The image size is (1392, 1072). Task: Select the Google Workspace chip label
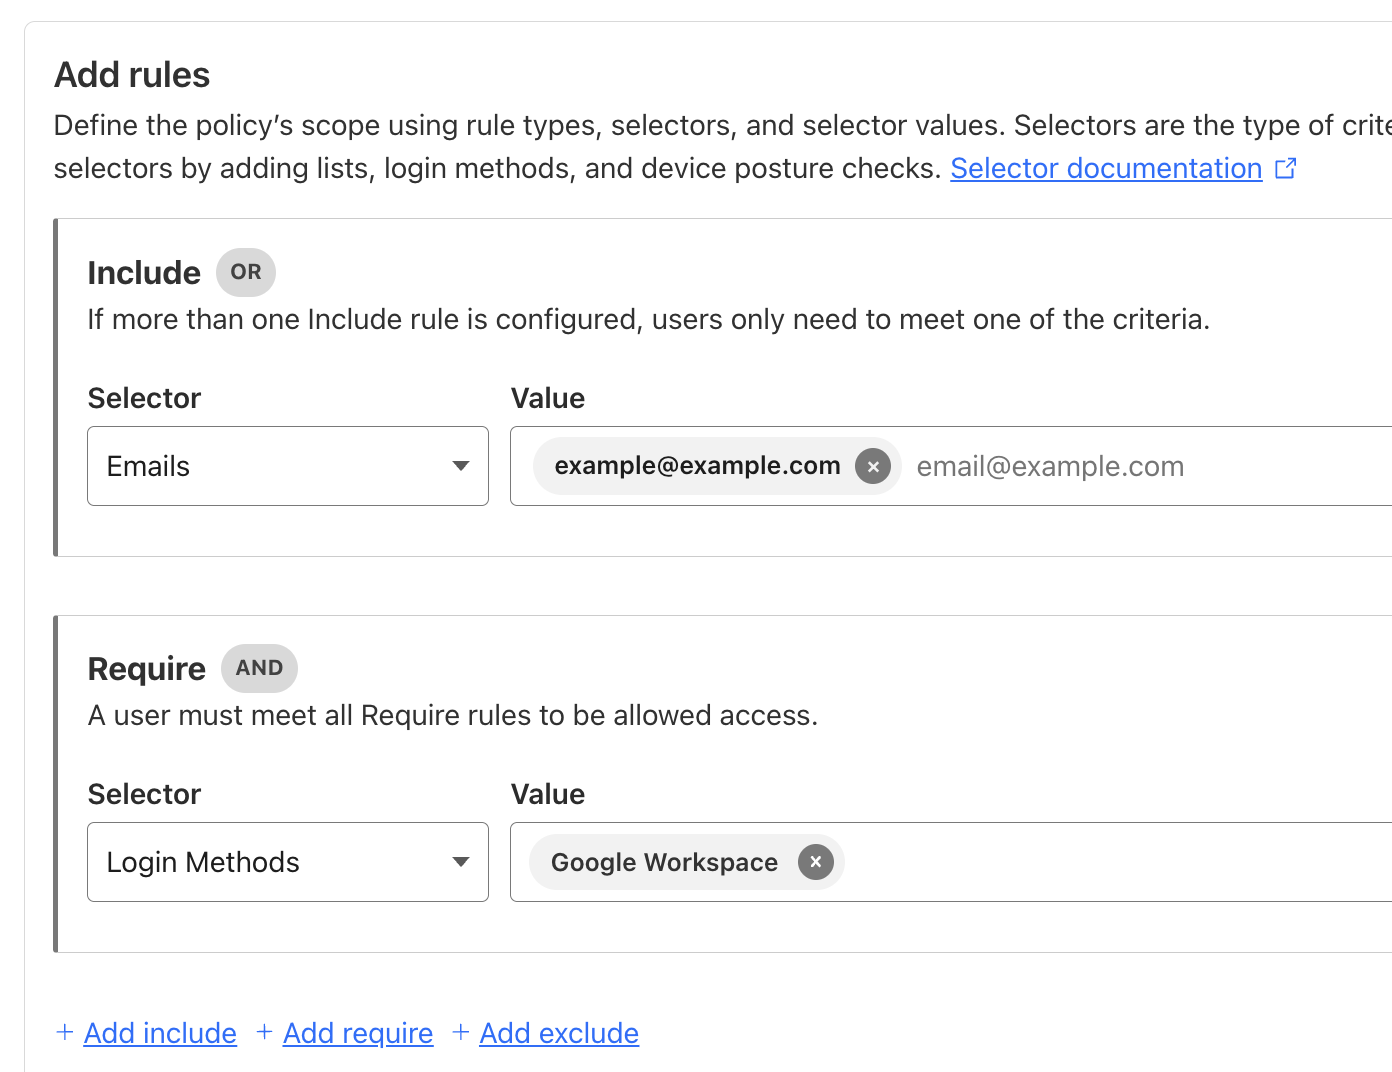(664, 862)
